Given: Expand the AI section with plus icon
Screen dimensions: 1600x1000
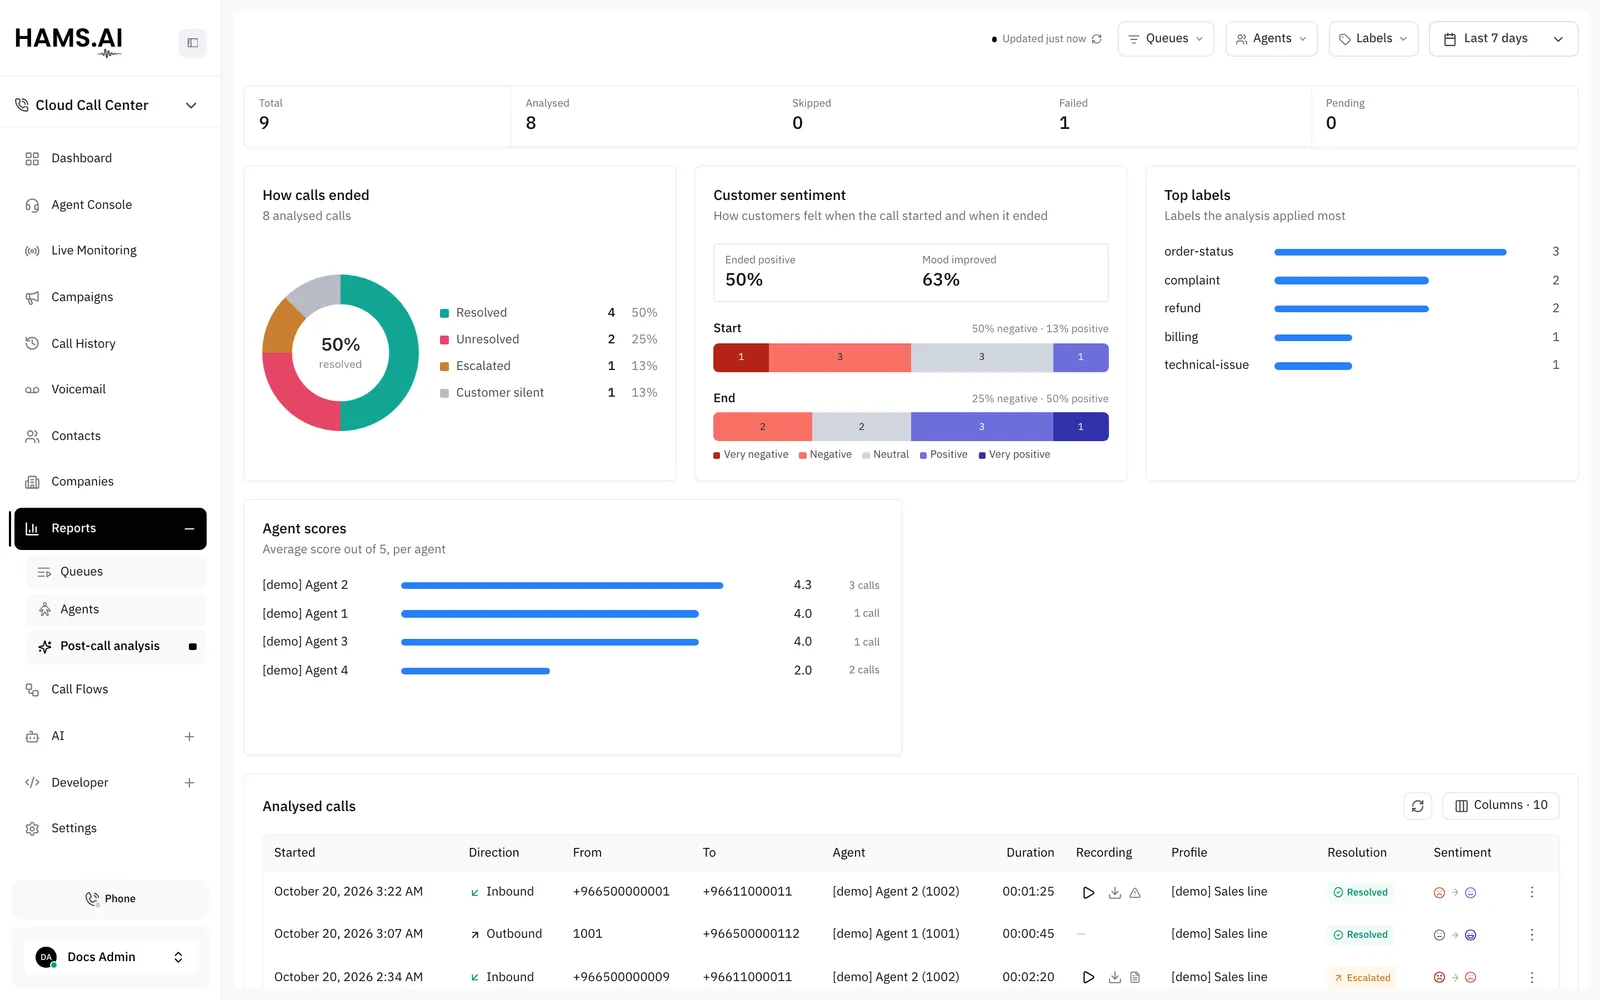Looking at the screenshot, I should click(x=189, y=737).
